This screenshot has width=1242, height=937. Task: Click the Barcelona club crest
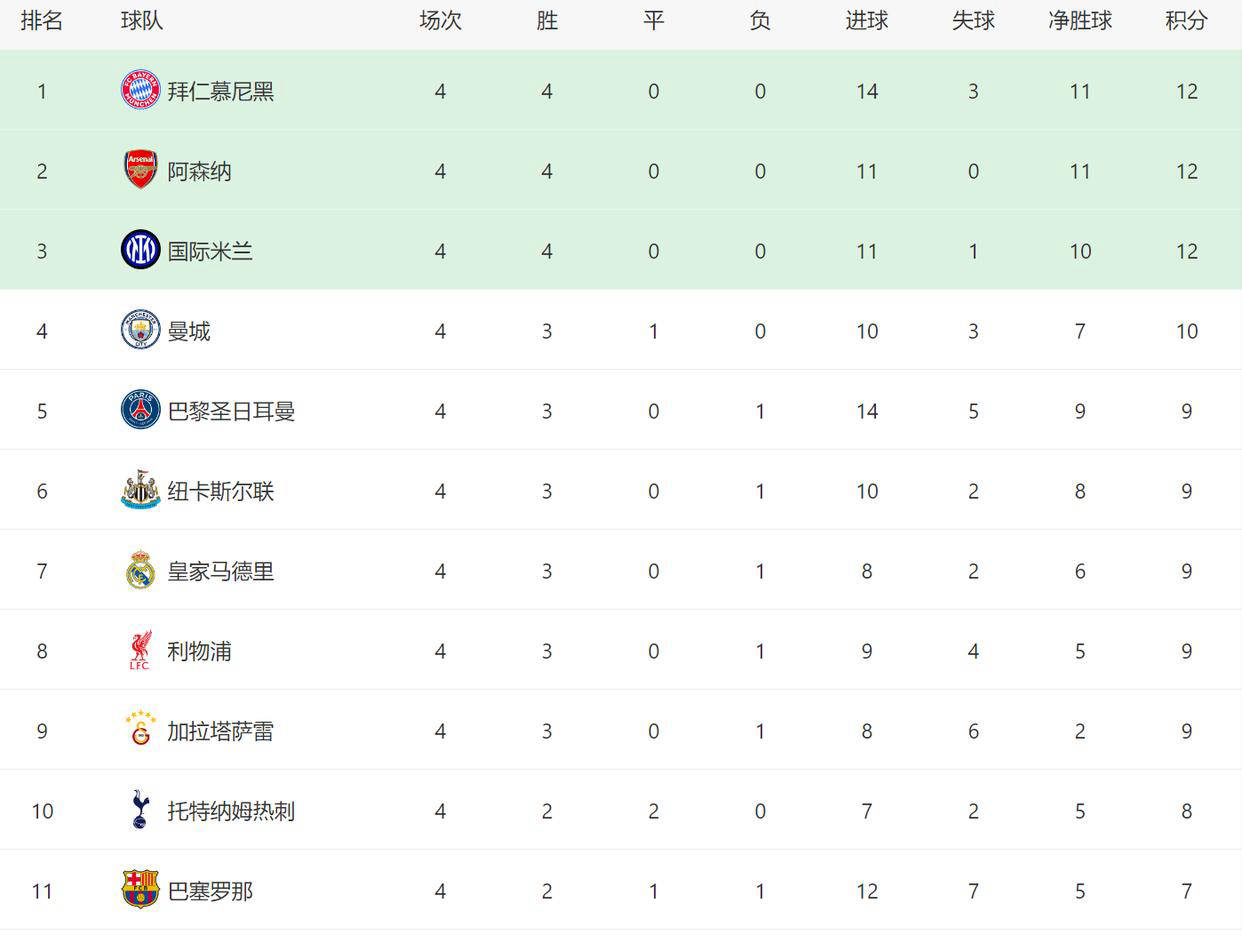(x=140, y=890)
